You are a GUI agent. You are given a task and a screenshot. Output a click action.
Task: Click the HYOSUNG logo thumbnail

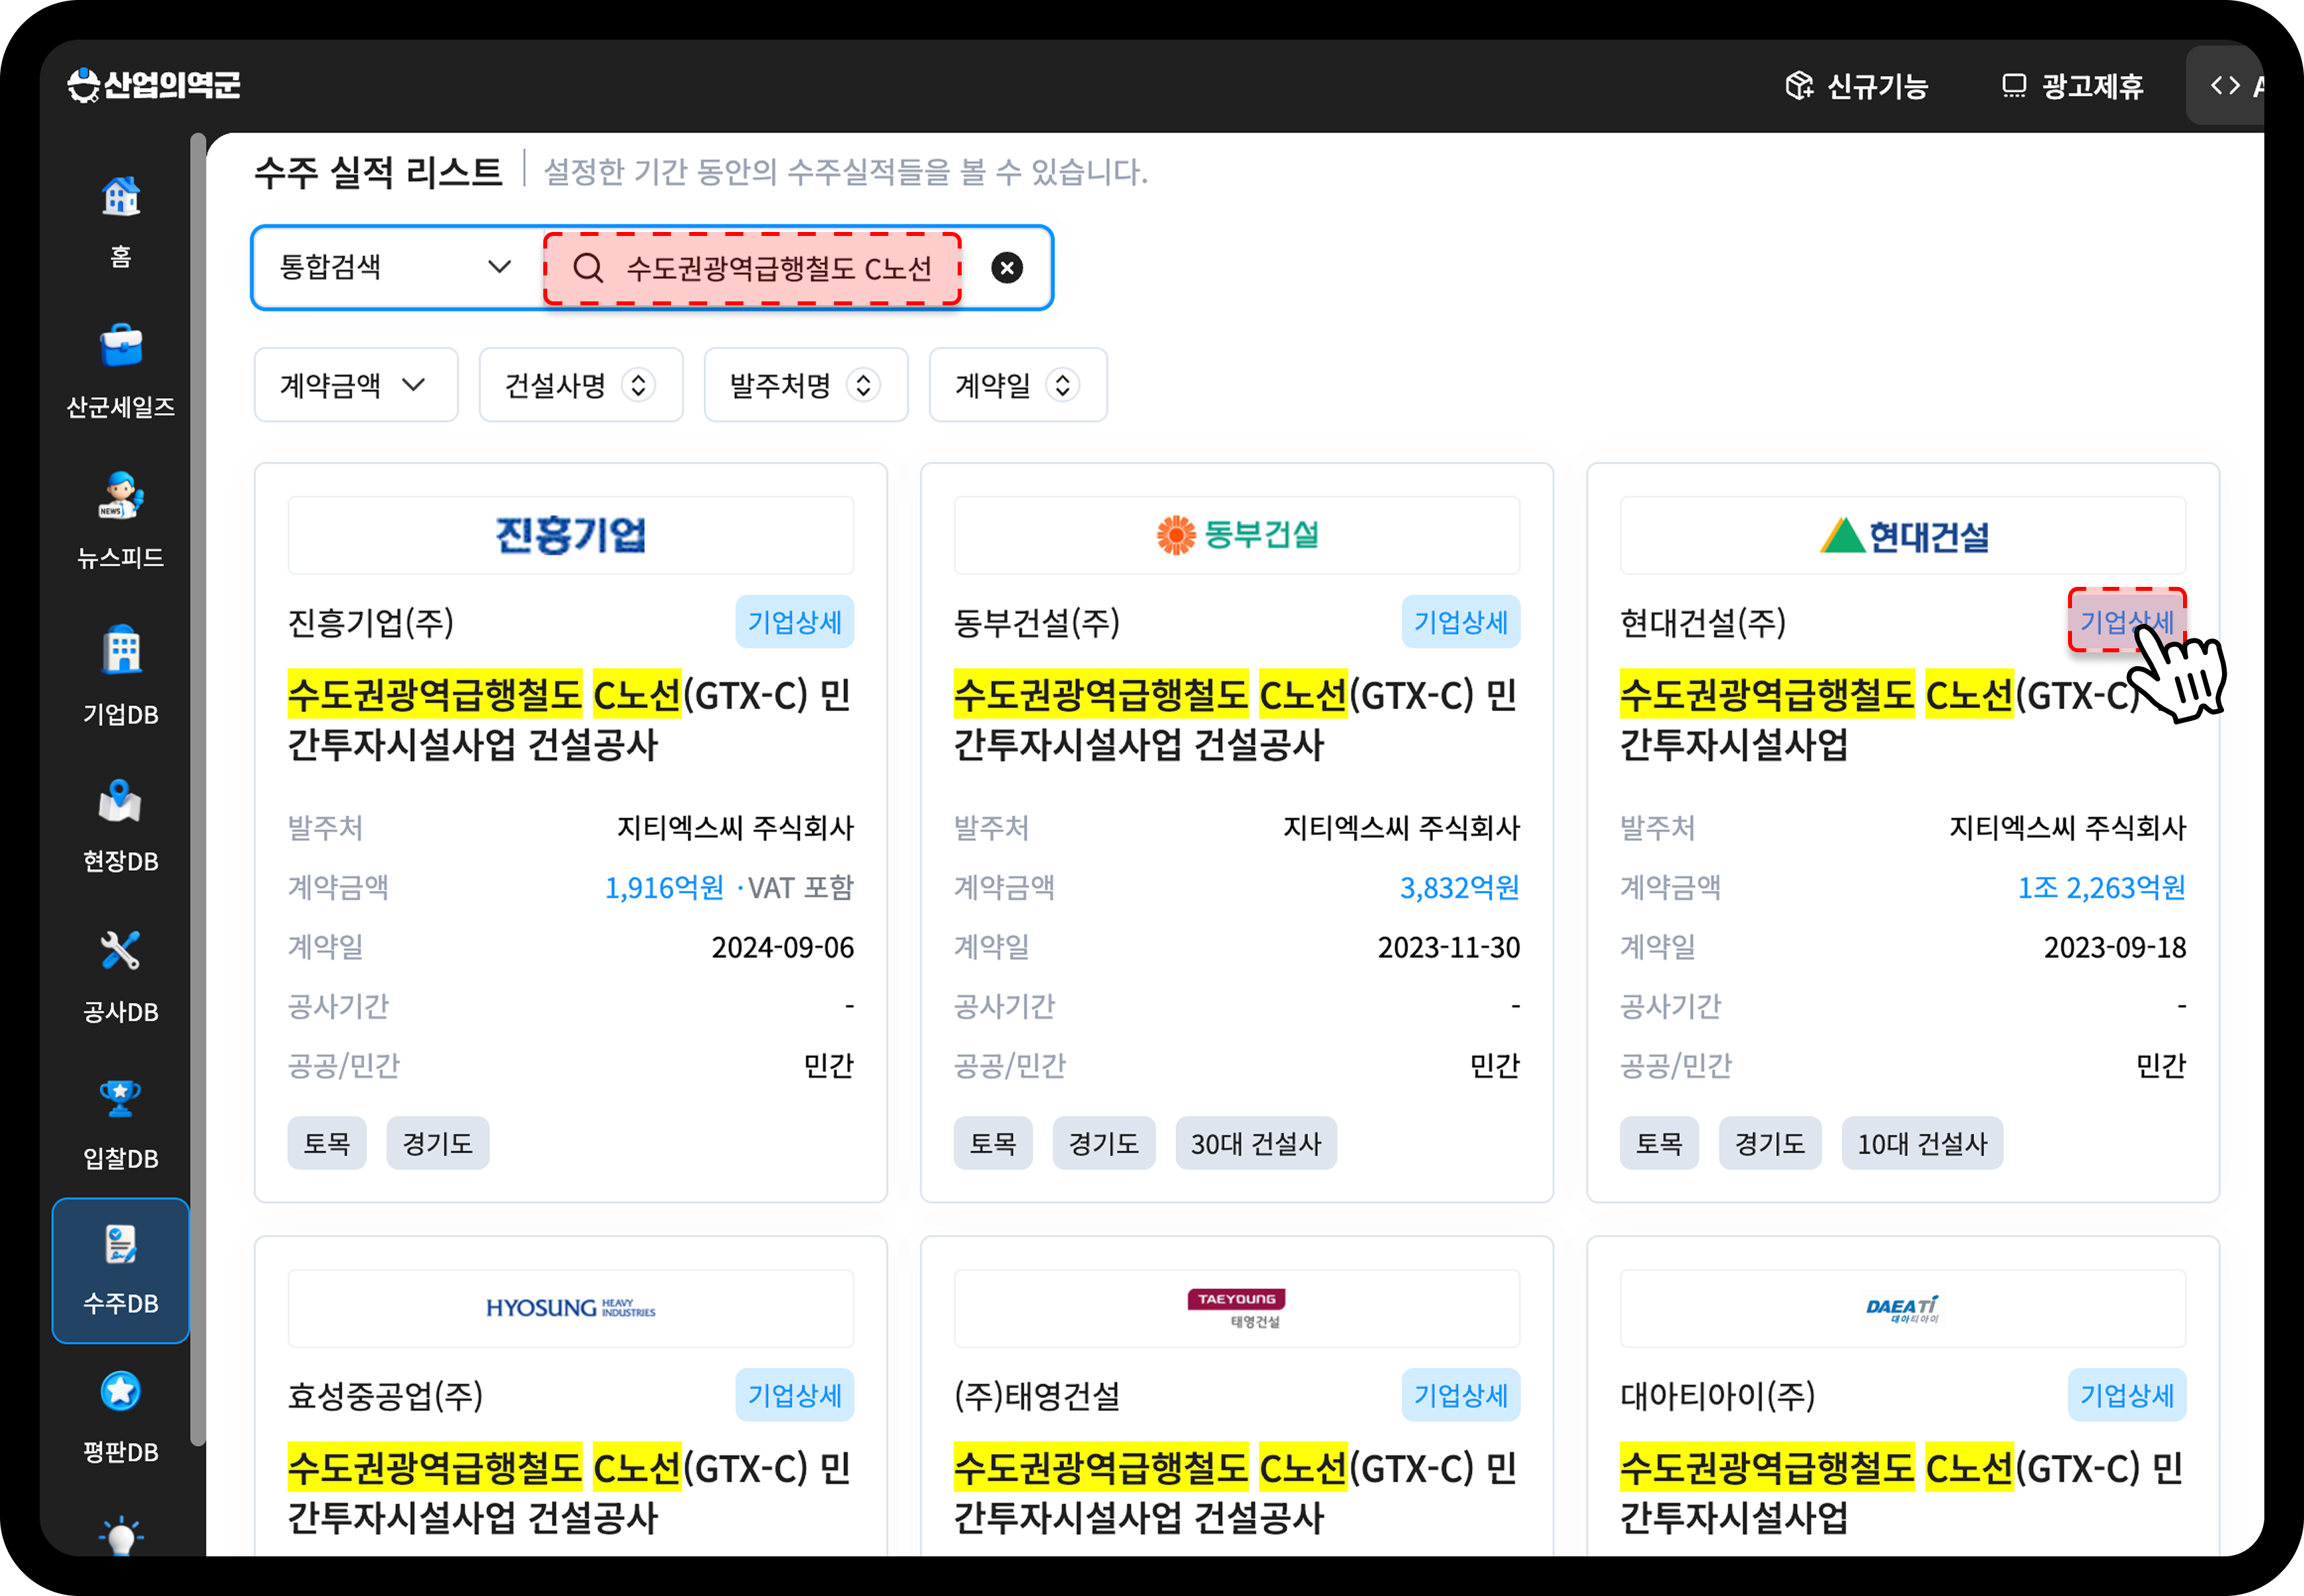tap(571, 1308)
